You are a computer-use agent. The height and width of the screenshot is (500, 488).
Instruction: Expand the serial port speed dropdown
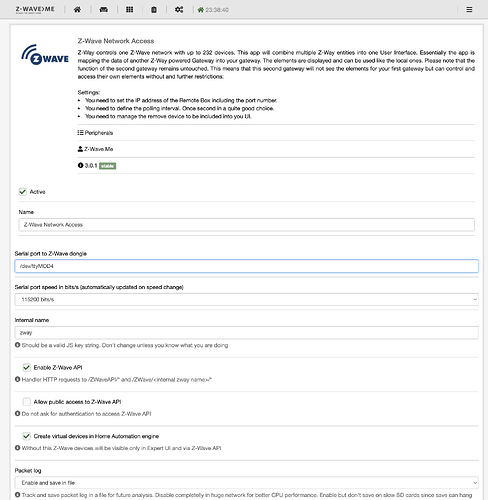[x=246, y=299]
